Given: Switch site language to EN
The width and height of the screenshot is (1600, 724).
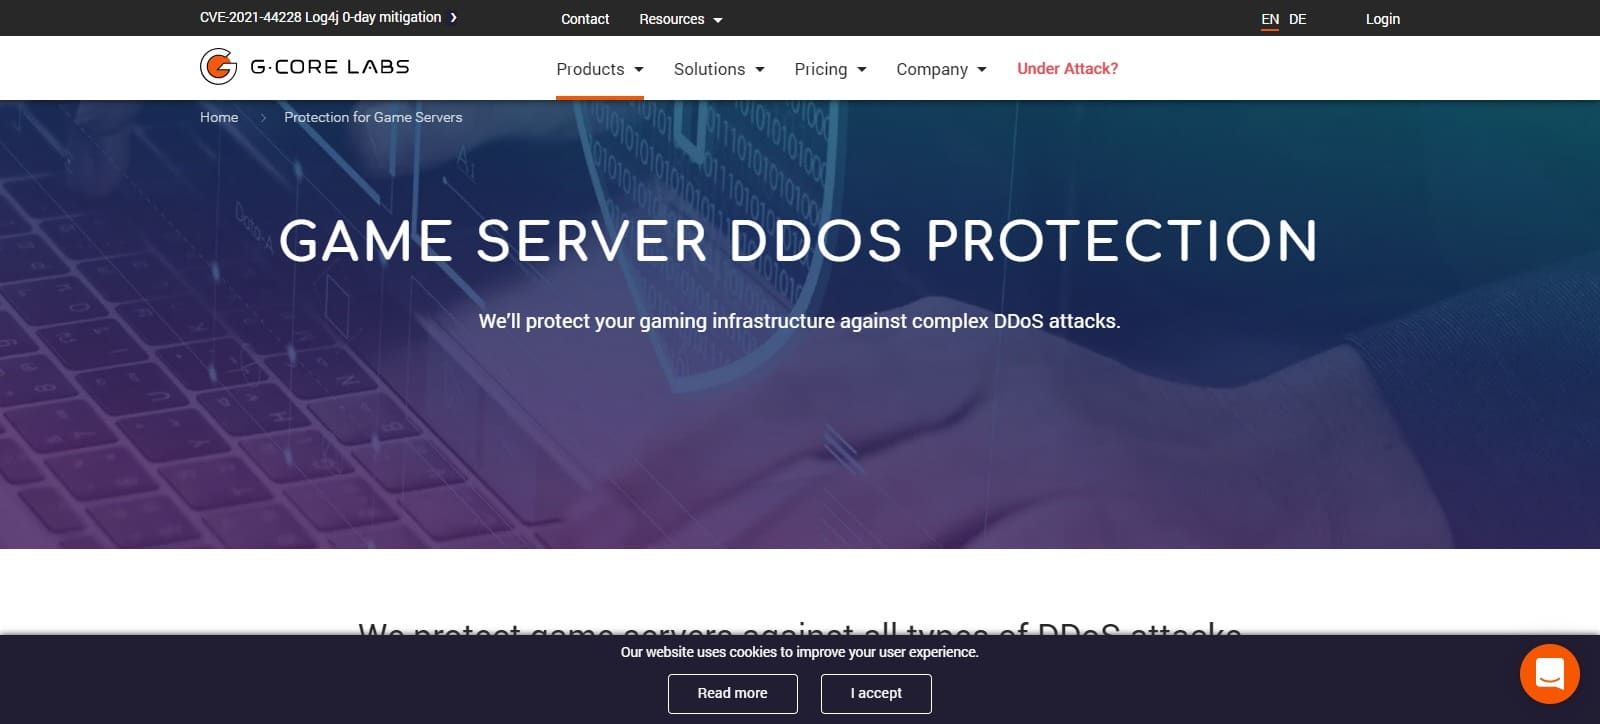Looking at the screenshot, I should click(1270, 19).
